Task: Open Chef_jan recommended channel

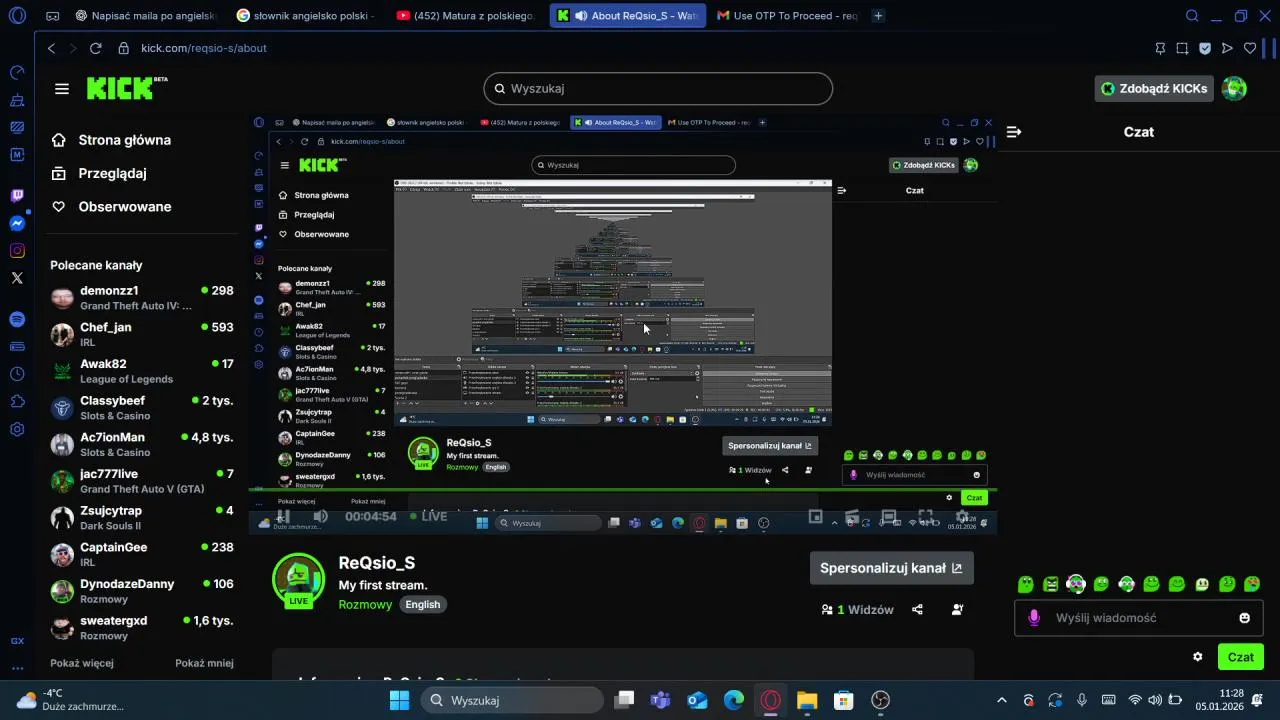Action: tap(142, 334)
